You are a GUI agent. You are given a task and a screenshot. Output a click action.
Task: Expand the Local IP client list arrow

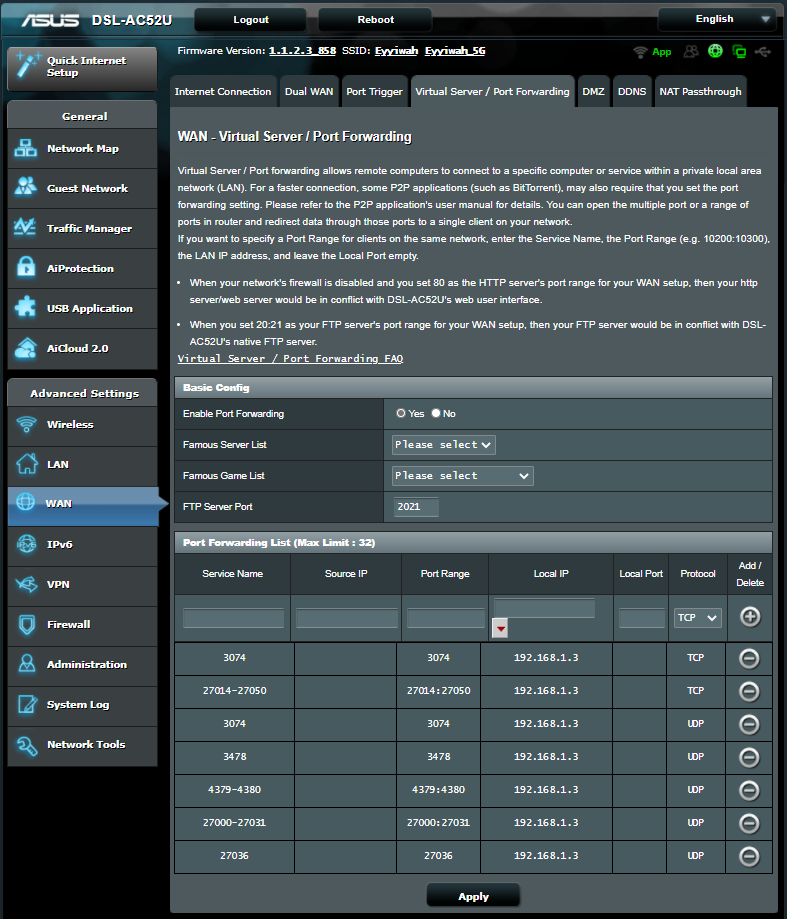[500, 628]
